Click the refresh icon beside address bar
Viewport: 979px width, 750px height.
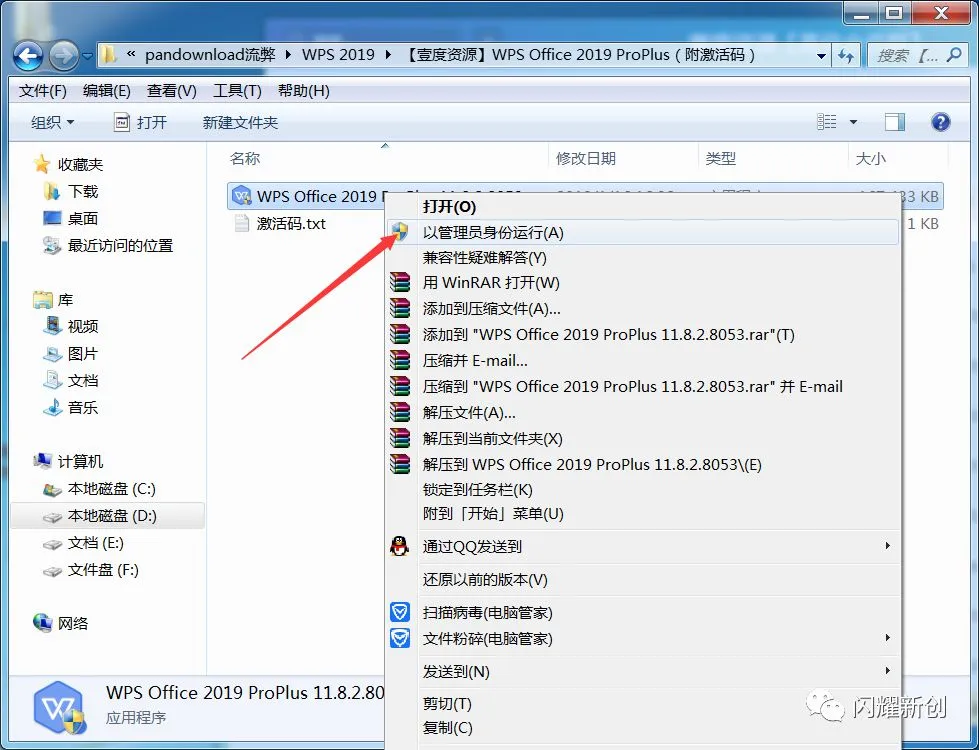coord(846,56)
